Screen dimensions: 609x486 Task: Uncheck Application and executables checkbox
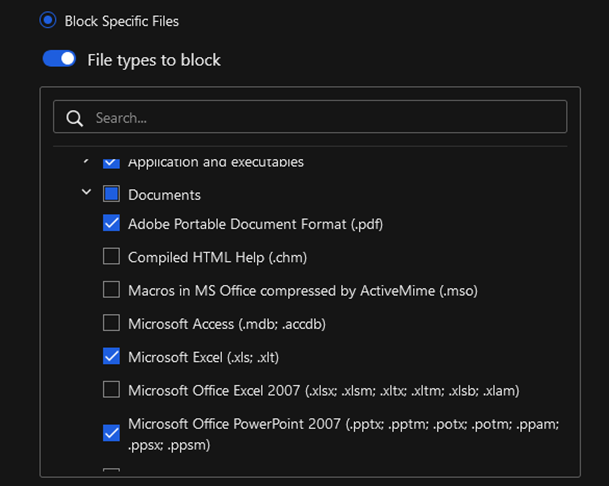[111, 163]
